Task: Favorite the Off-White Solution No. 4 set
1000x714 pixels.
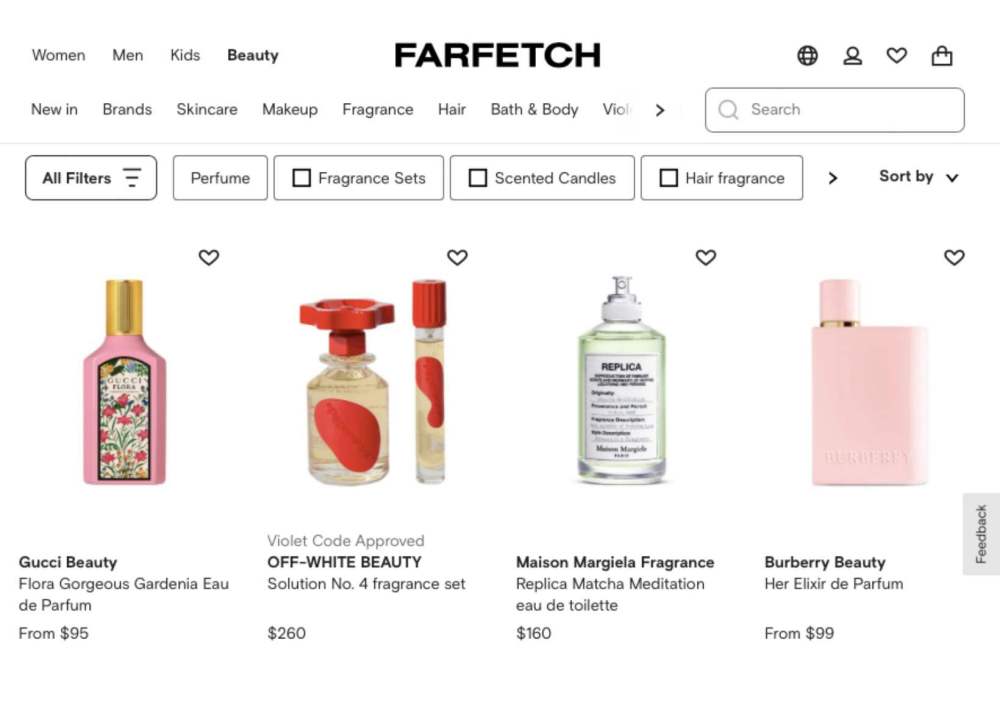Action: click(x=457, y=257)
